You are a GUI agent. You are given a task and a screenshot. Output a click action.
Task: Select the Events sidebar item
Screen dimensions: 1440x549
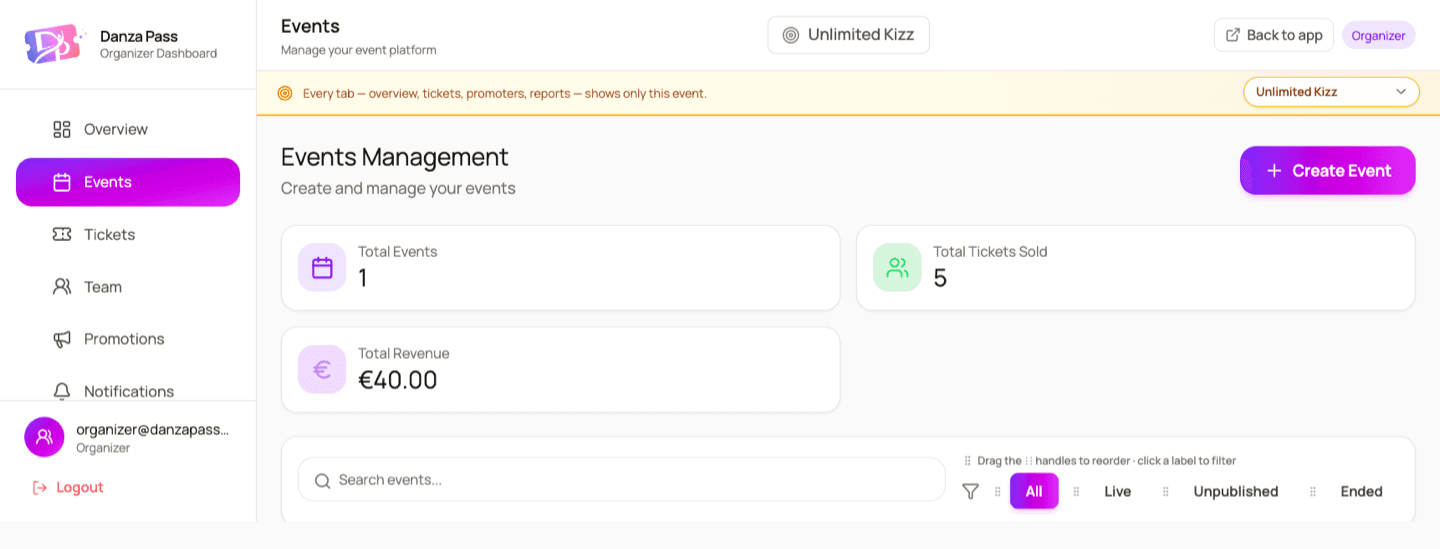[x=128, y=182]
